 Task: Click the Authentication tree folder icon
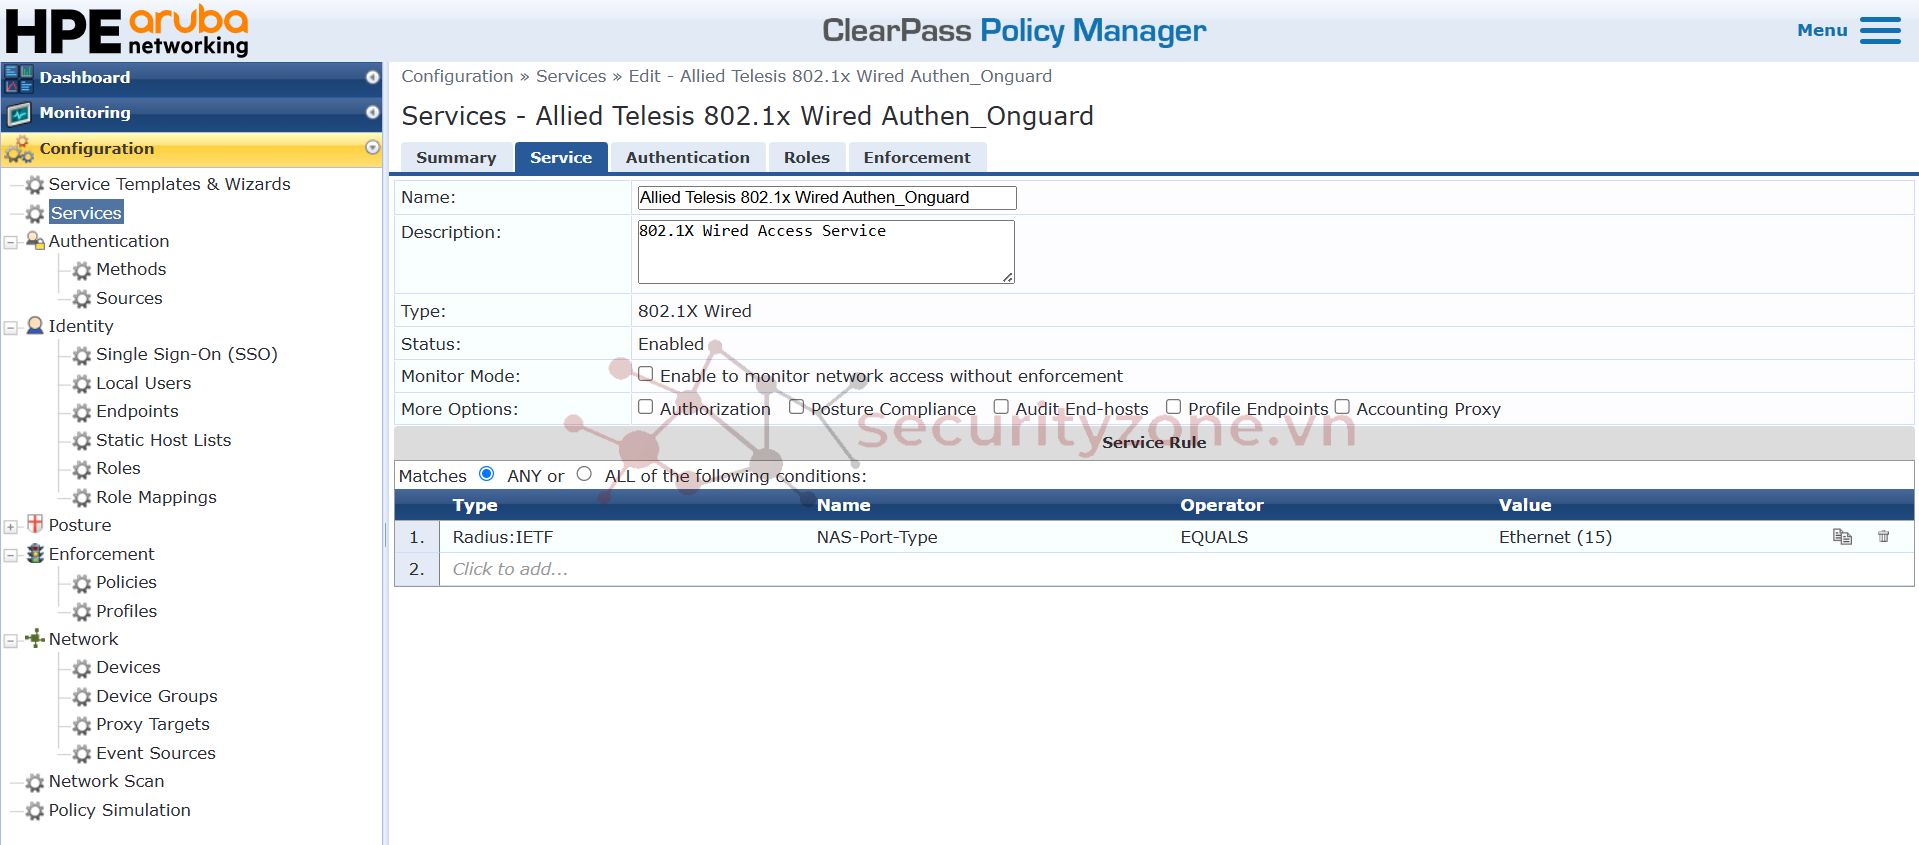35,241
